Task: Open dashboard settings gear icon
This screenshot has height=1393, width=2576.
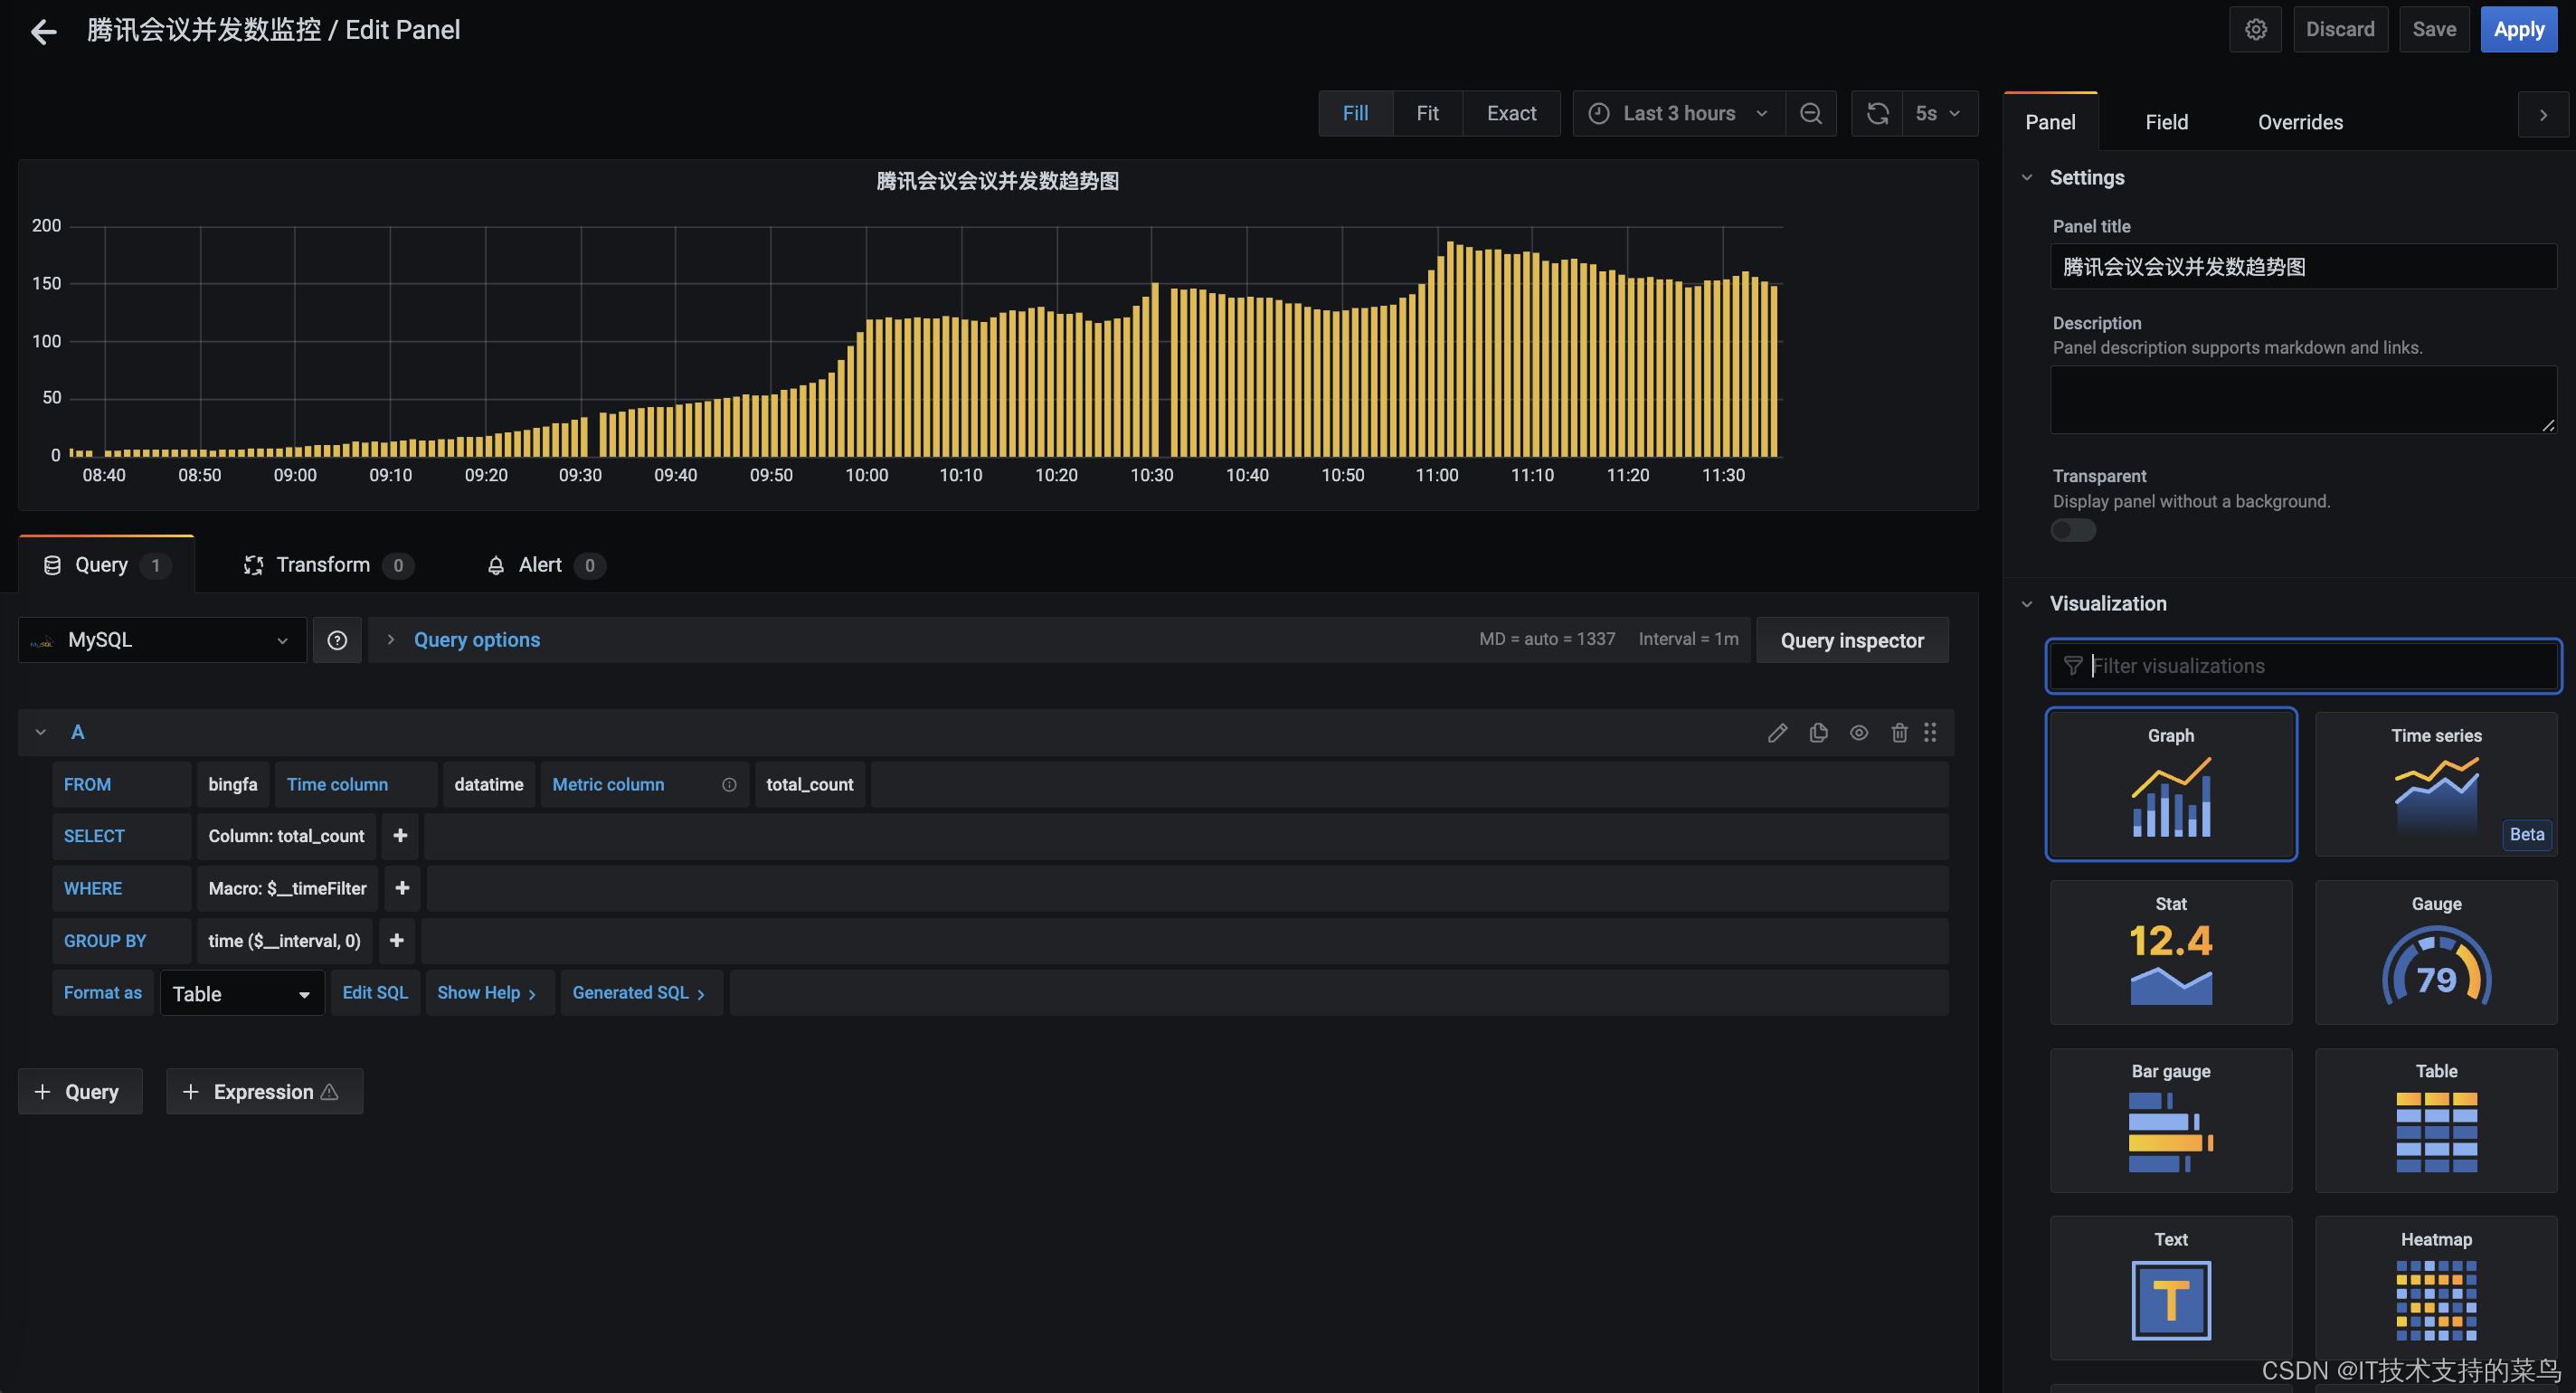Action: coord(2255,30)
